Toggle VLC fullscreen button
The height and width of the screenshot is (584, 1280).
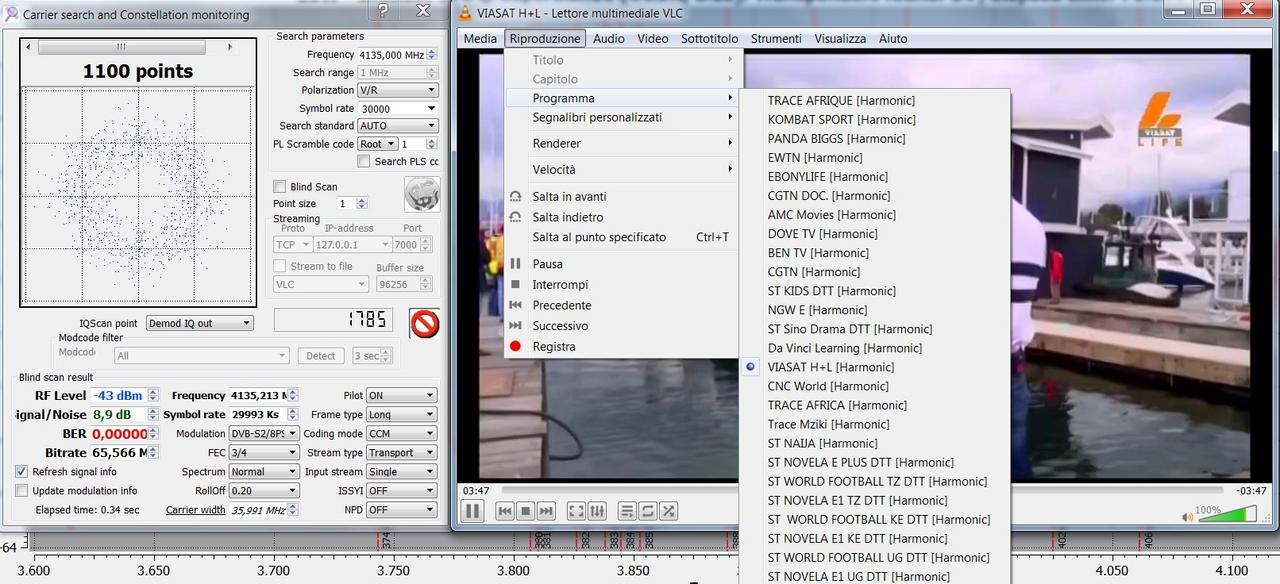click(576, 511)
